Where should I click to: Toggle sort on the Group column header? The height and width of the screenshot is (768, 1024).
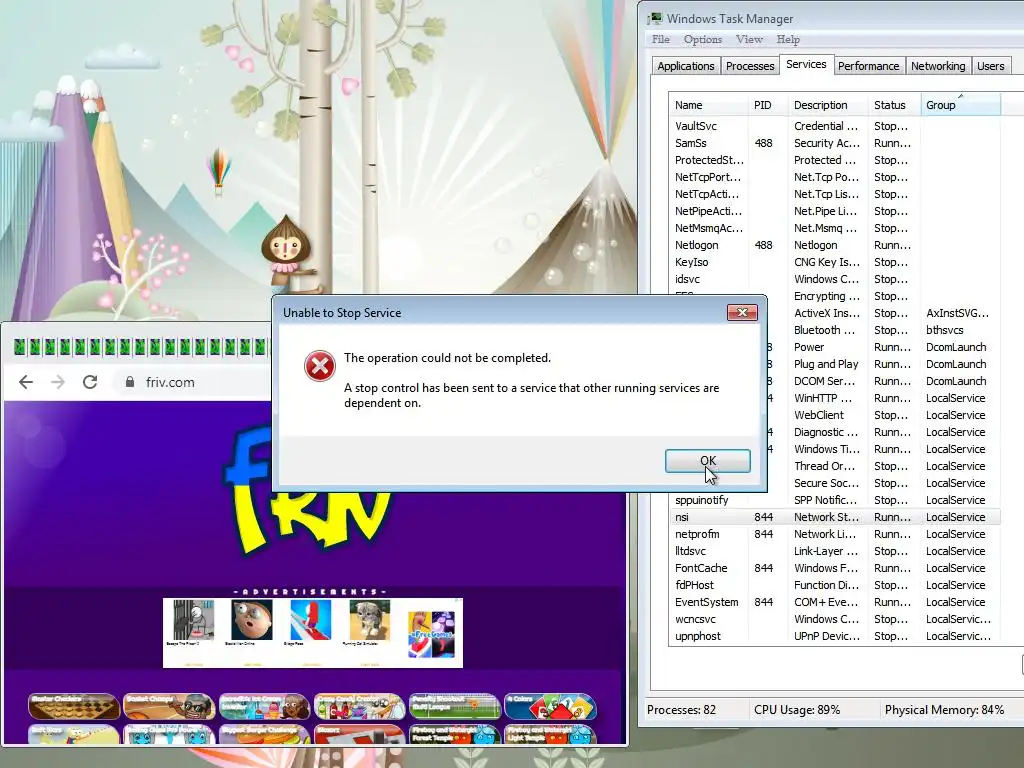coord(961,105)
